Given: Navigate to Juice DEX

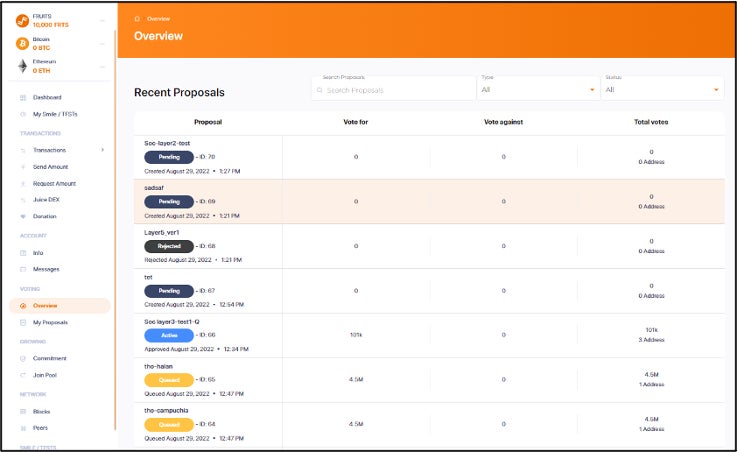Looking at the screenshot, I should [46, 200].
